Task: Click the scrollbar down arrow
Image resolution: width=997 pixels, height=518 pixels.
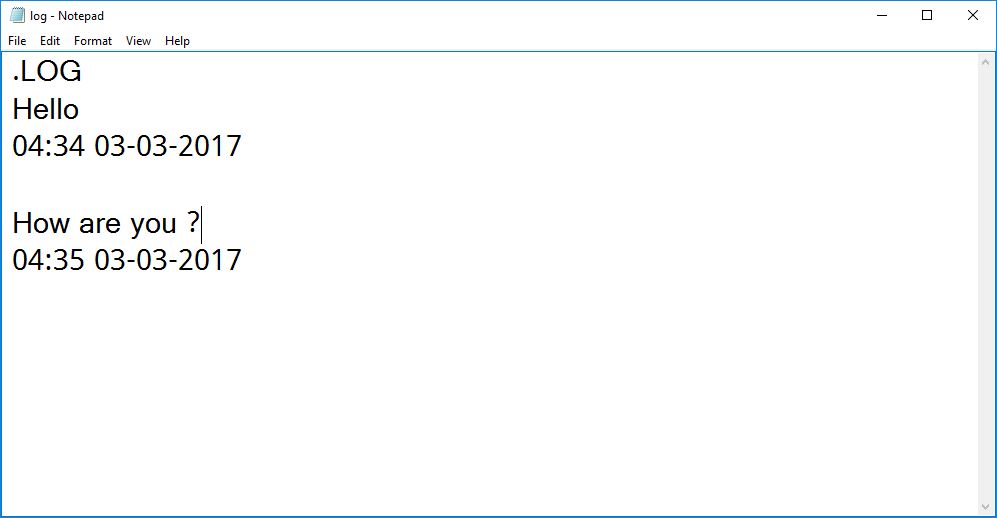Action: tap(986, 507)
